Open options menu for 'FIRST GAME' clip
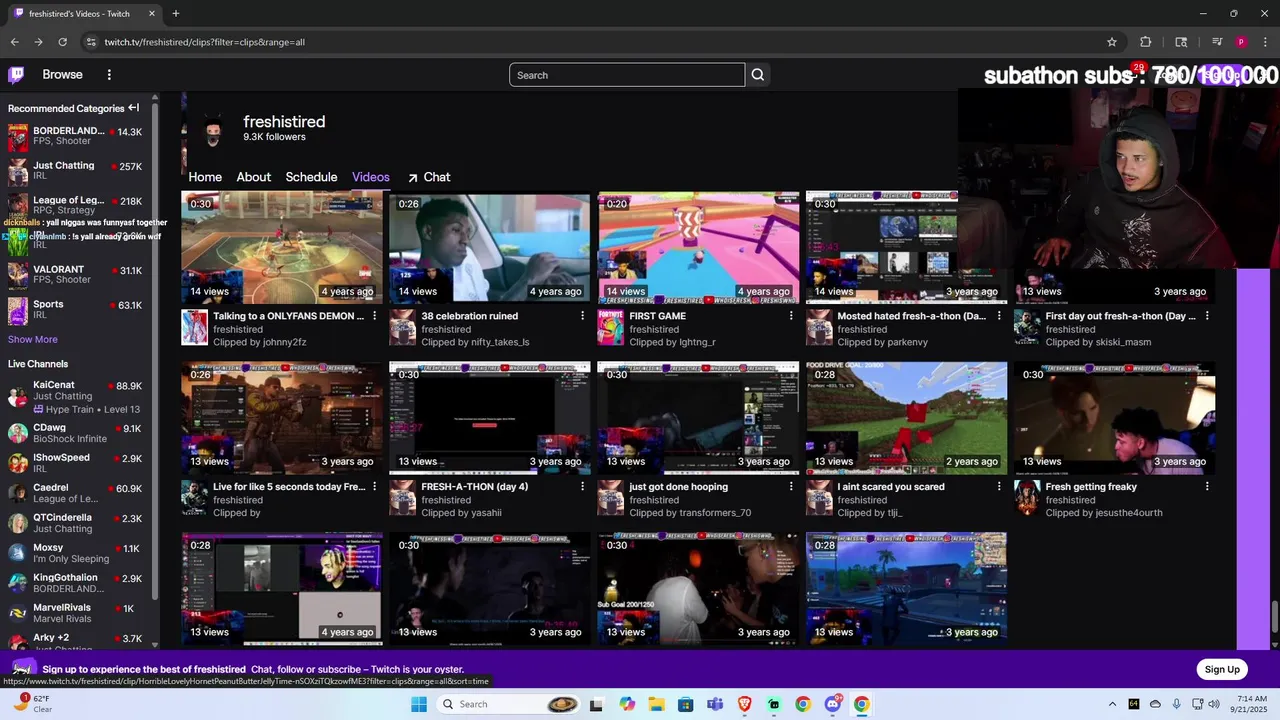The height and width of the screenshot is (720, 1280). click(x=791, y=316)
